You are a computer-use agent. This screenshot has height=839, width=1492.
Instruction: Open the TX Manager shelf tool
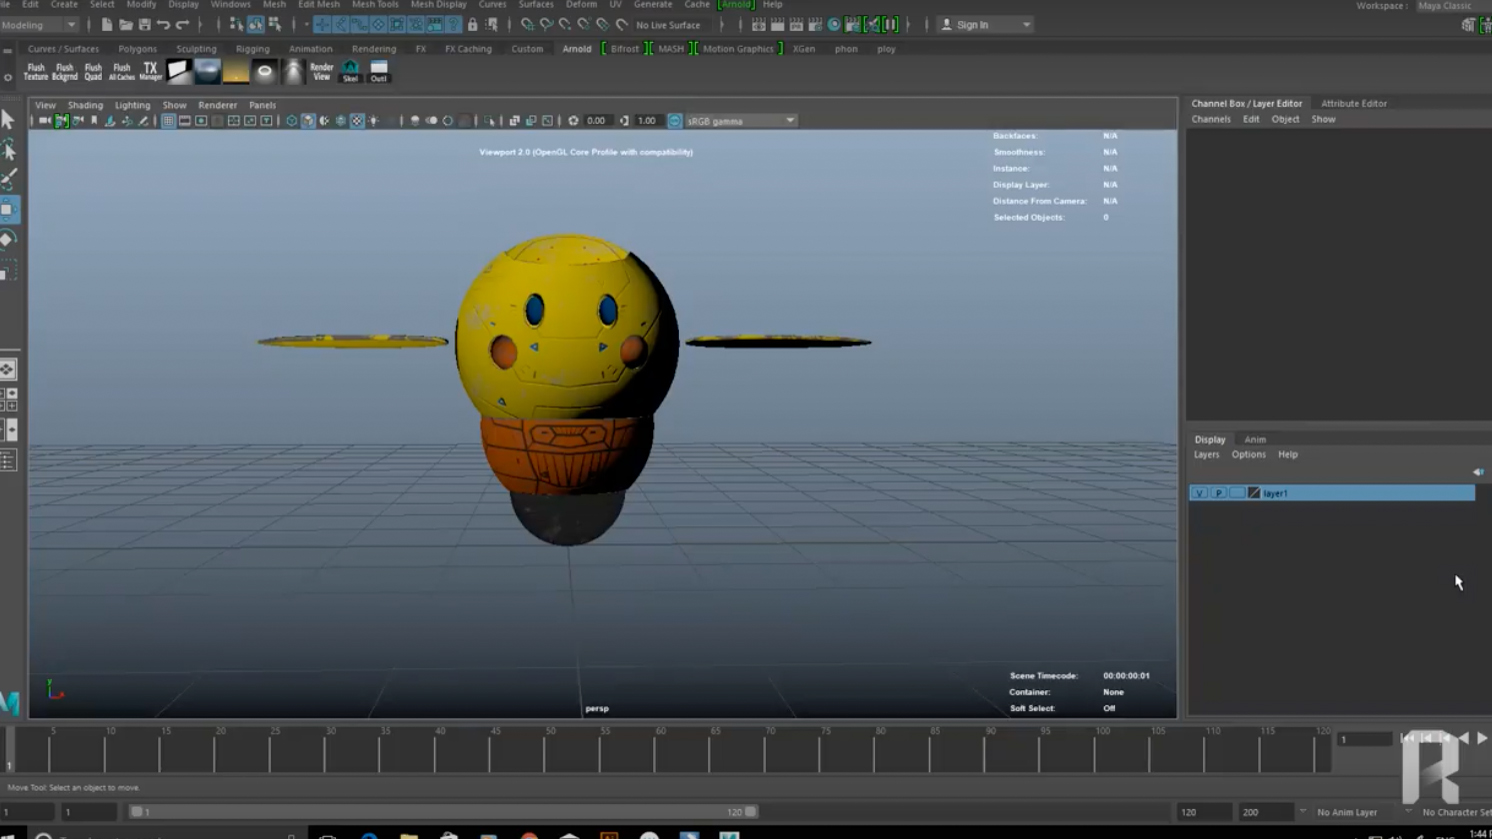150,71
